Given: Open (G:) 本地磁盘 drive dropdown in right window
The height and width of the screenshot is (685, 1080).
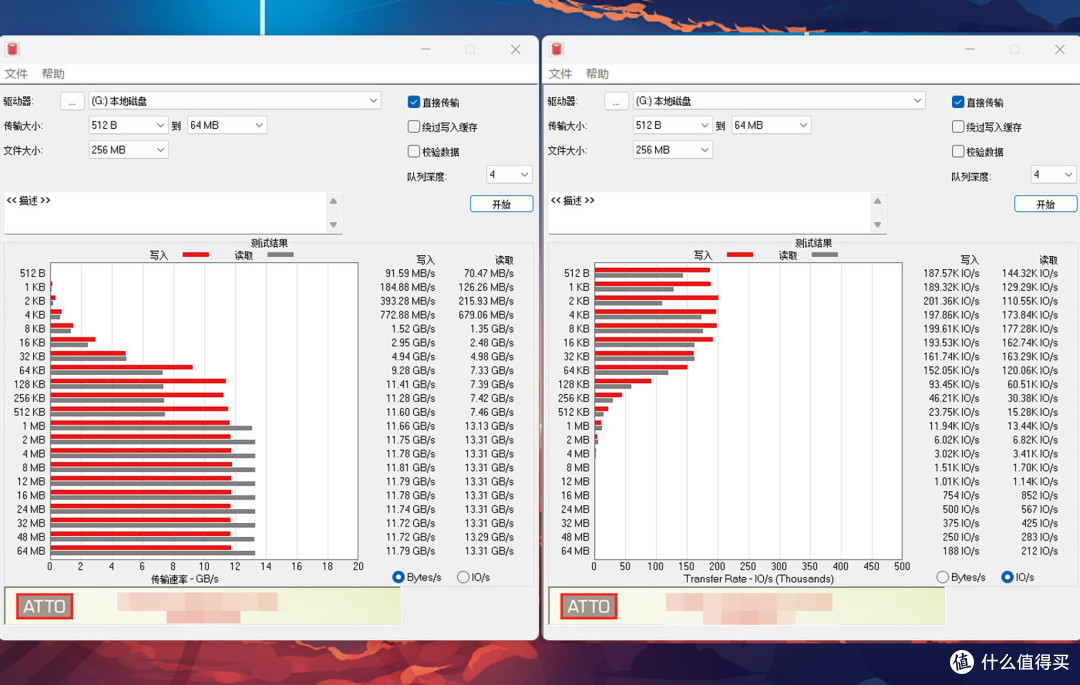Looking at the screenshot, I should [779, 101].
